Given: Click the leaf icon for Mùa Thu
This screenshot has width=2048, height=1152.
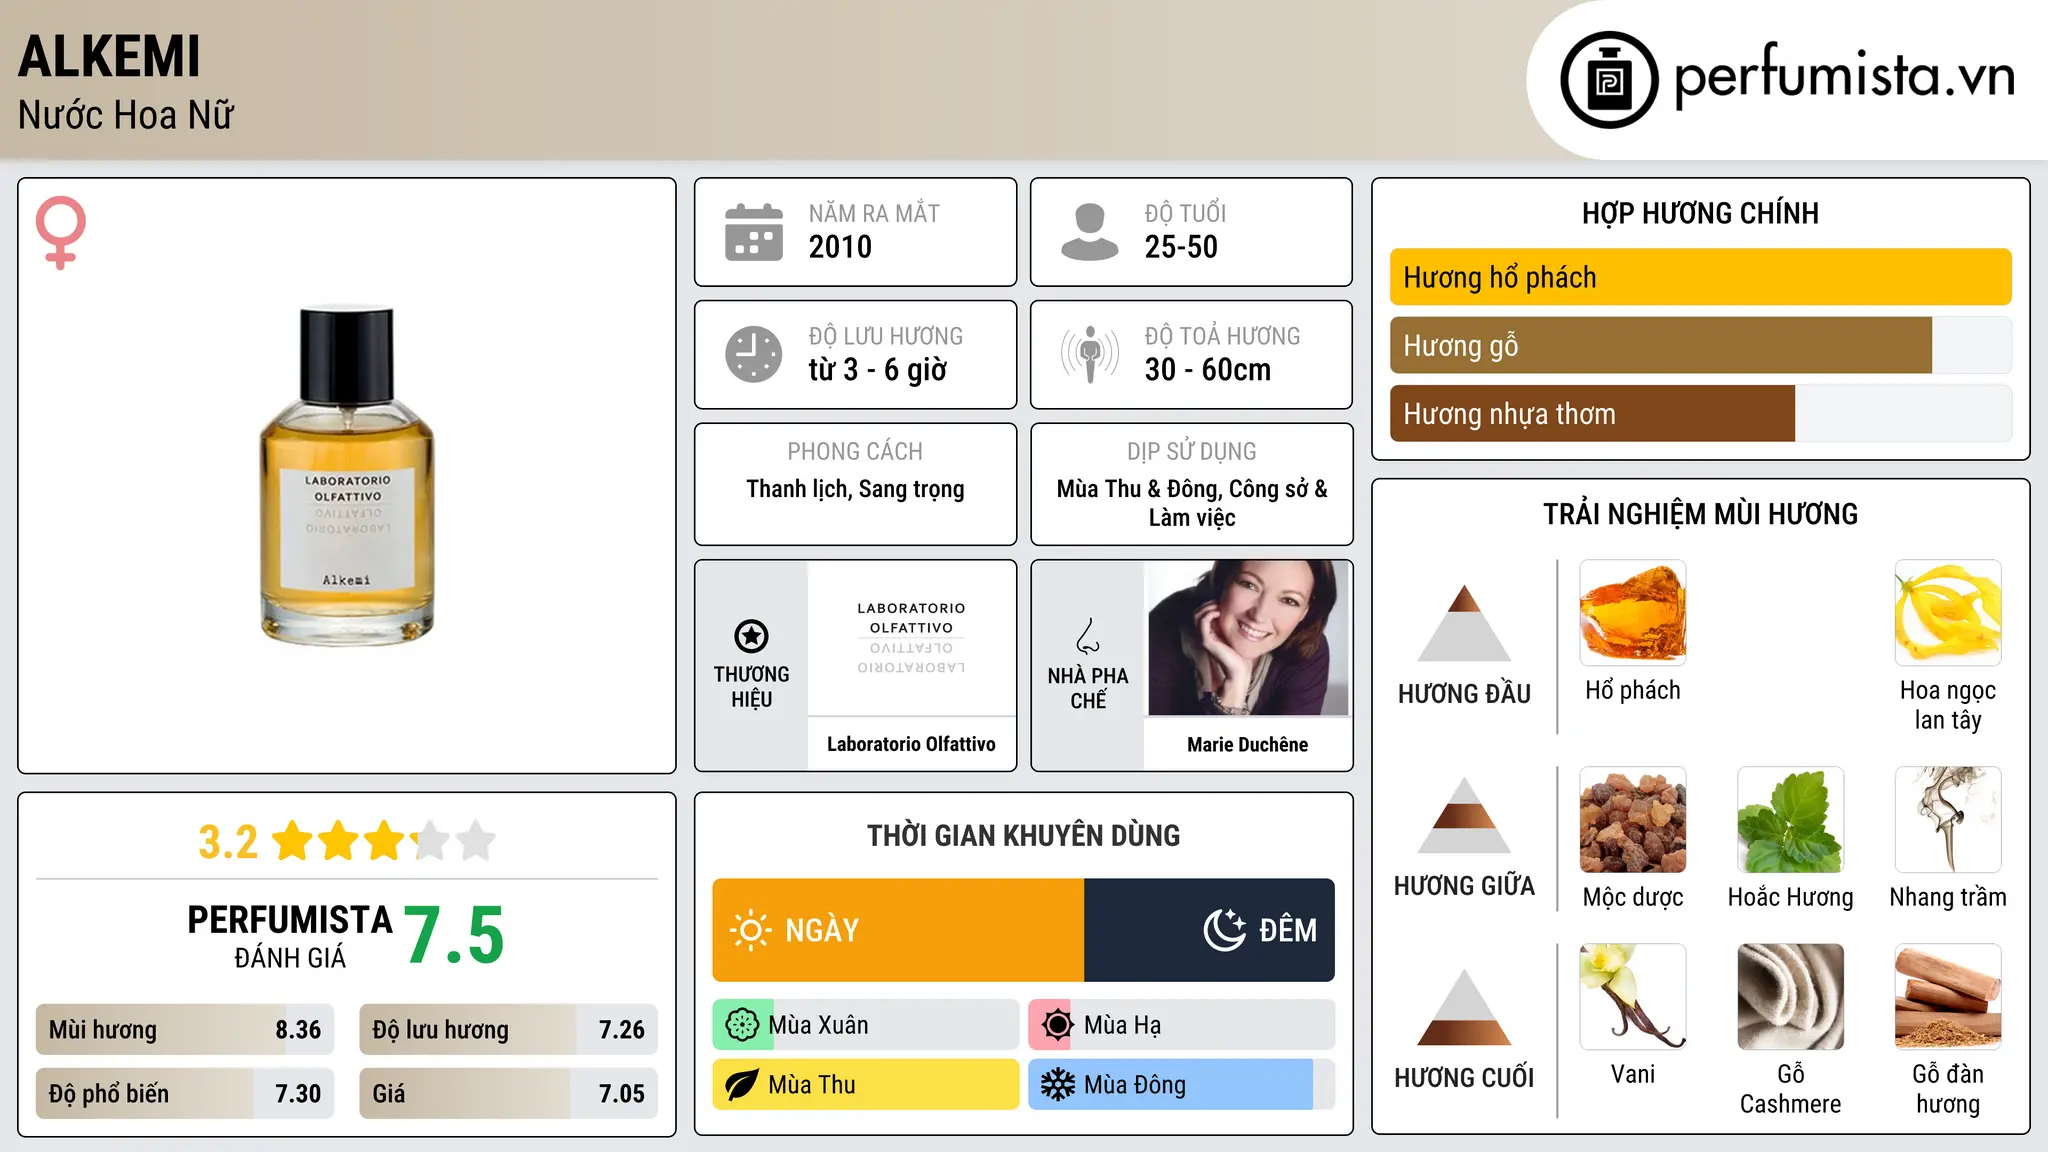Looking at the screenshot, I should pos(742,1085).
